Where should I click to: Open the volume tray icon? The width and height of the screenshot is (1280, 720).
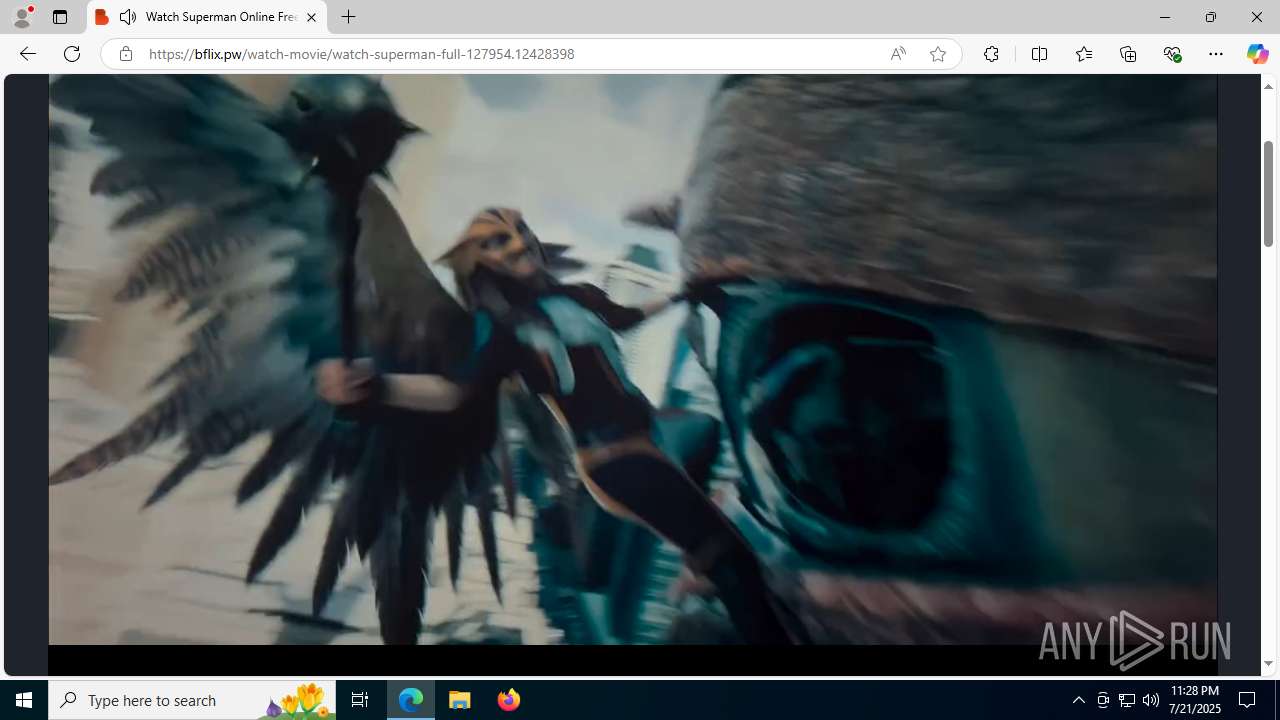pos(1151,700)
